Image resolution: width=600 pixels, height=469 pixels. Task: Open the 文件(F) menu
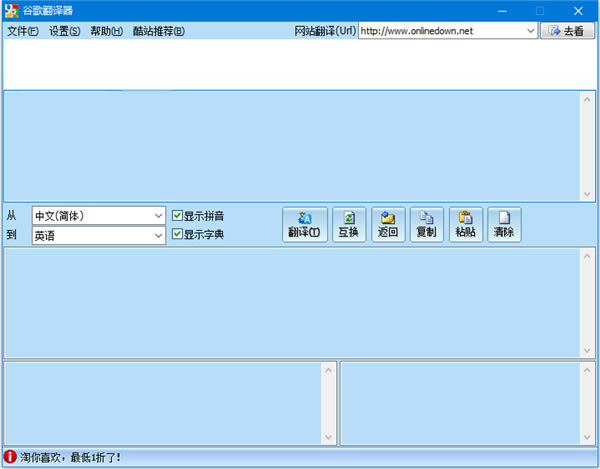click(x=23, y=31)
